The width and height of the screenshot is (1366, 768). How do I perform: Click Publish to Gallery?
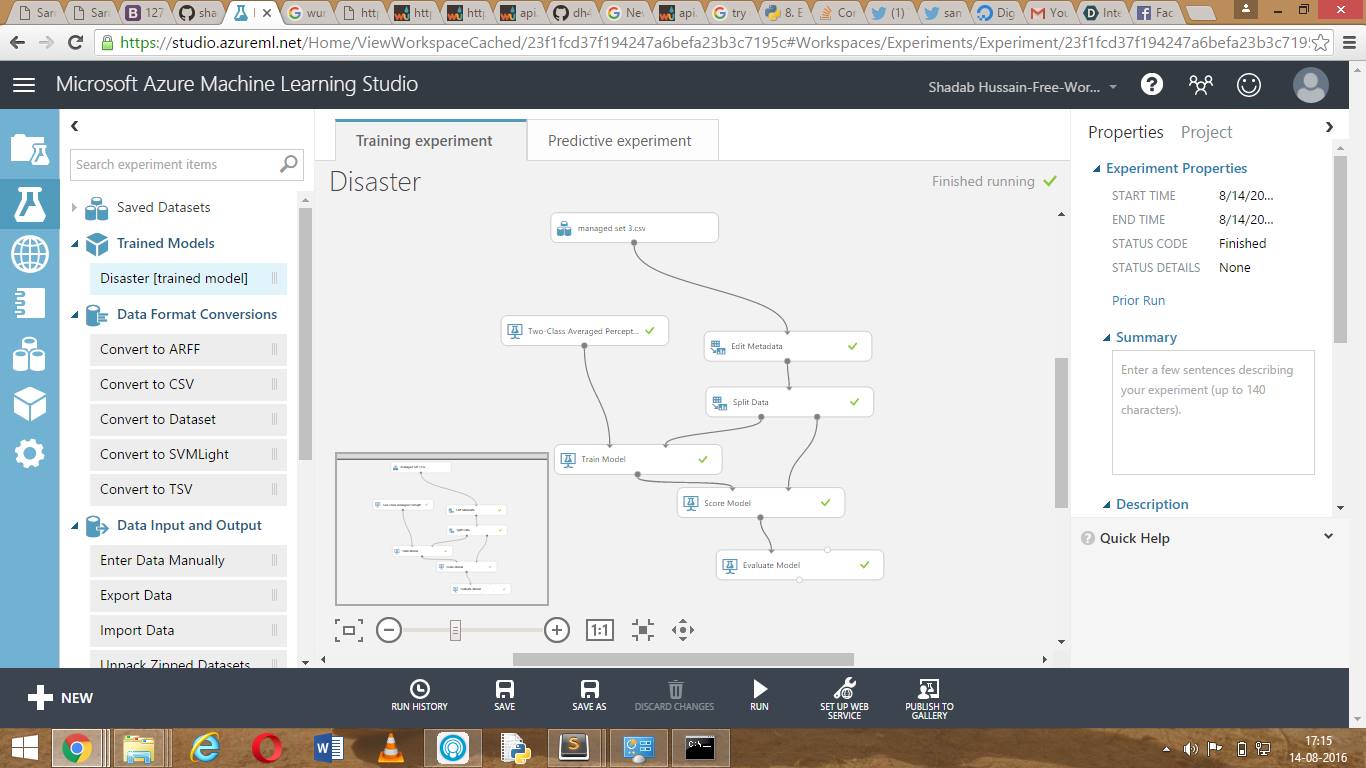coord(929,698)
